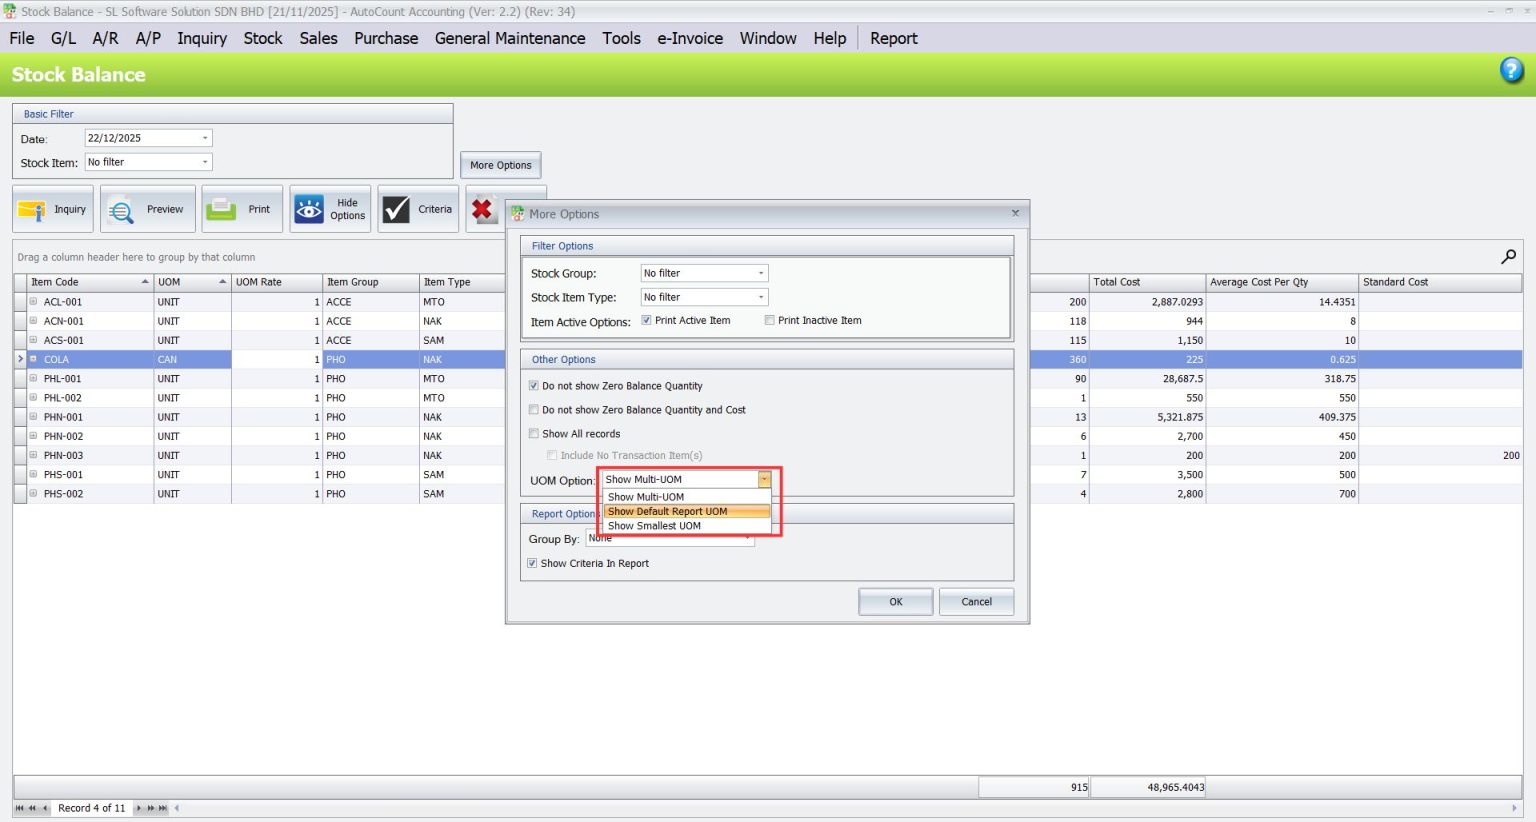Open help via blue question mark icon
Image resolution: width=1536 pixels, height=822 pixels.
click(1511, 70)
